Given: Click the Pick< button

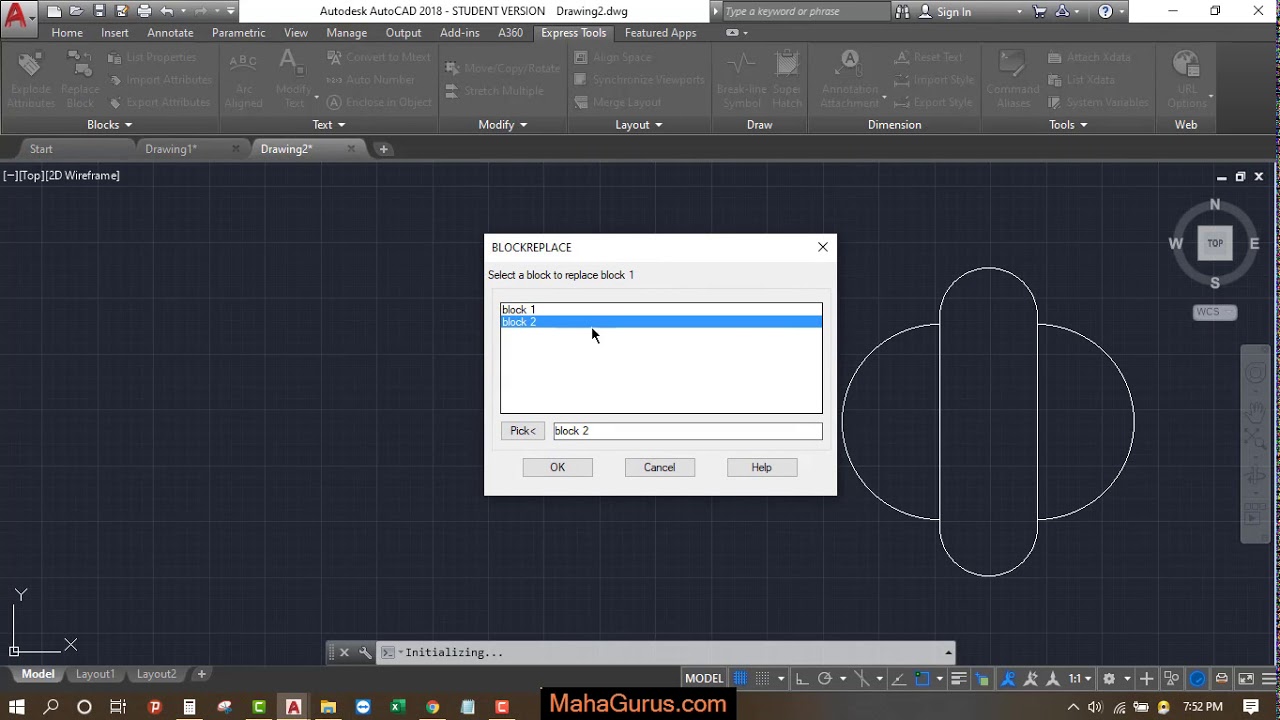Looking at the screenshot, I should click(523, 431).
